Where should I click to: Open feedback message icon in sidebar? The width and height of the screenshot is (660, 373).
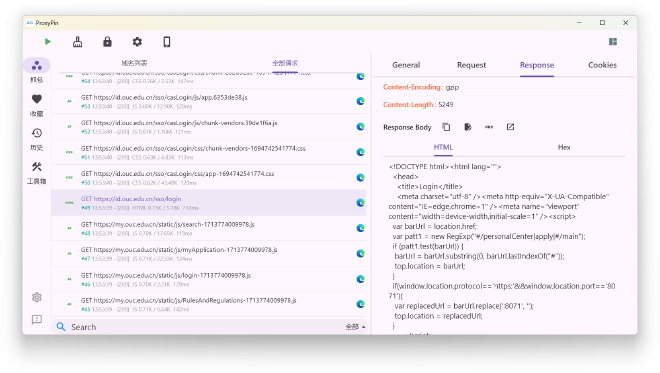pos(37,320)
